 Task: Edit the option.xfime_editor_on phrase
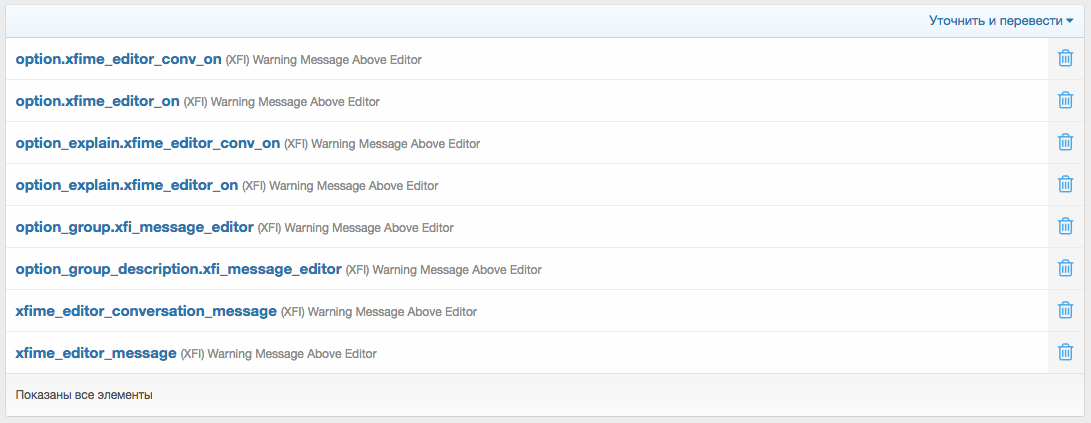[97, 101]
